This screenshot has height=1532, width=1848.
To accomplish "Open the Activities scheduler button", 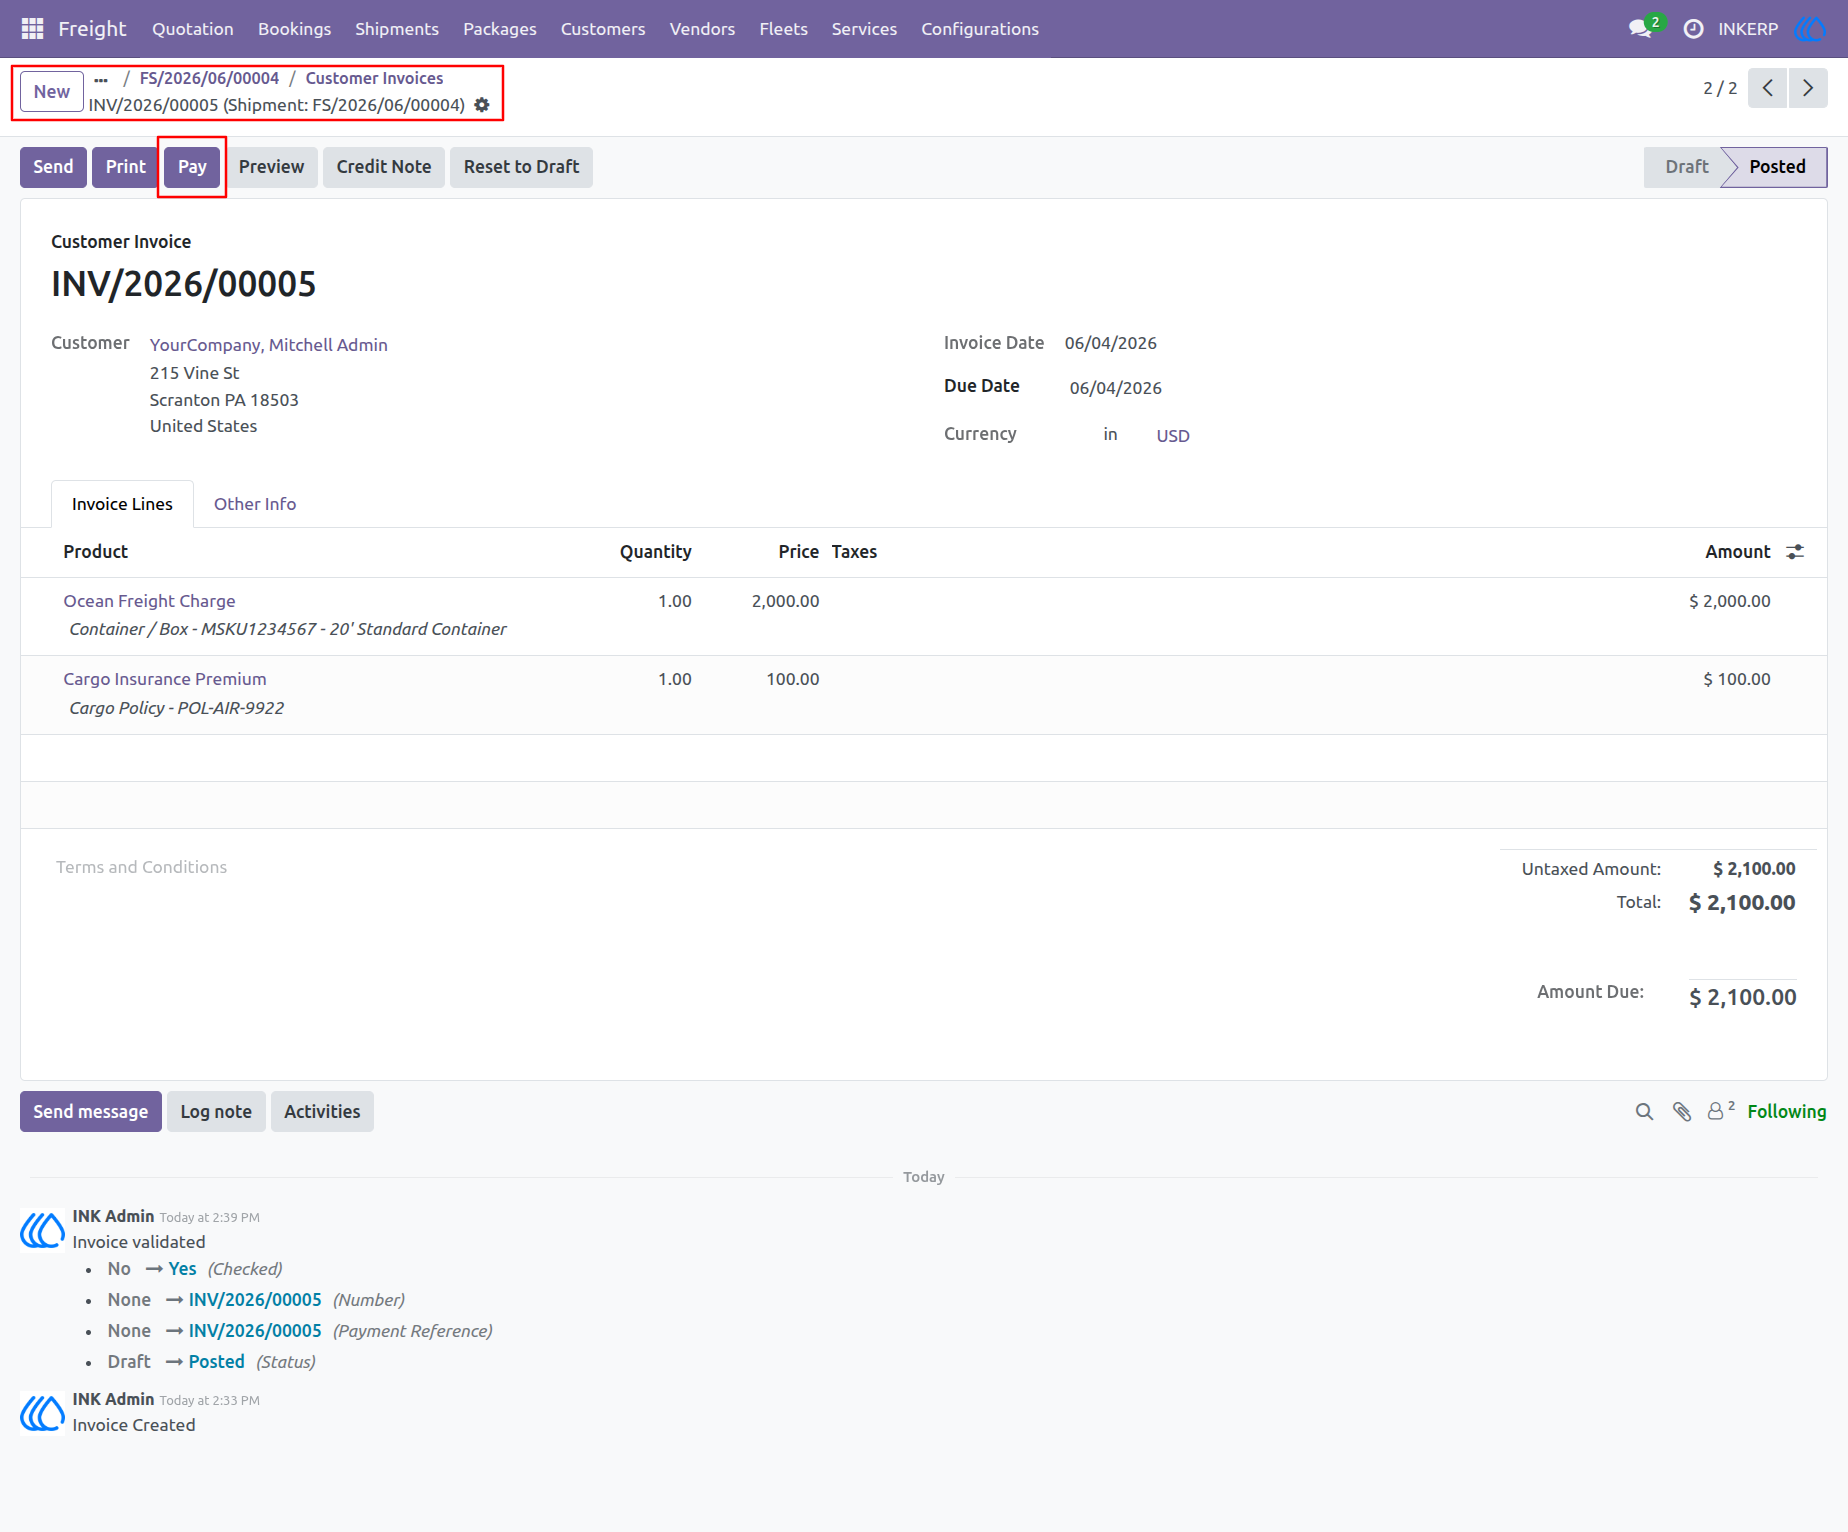I will pyautogui.click(x=322, y=1112).
